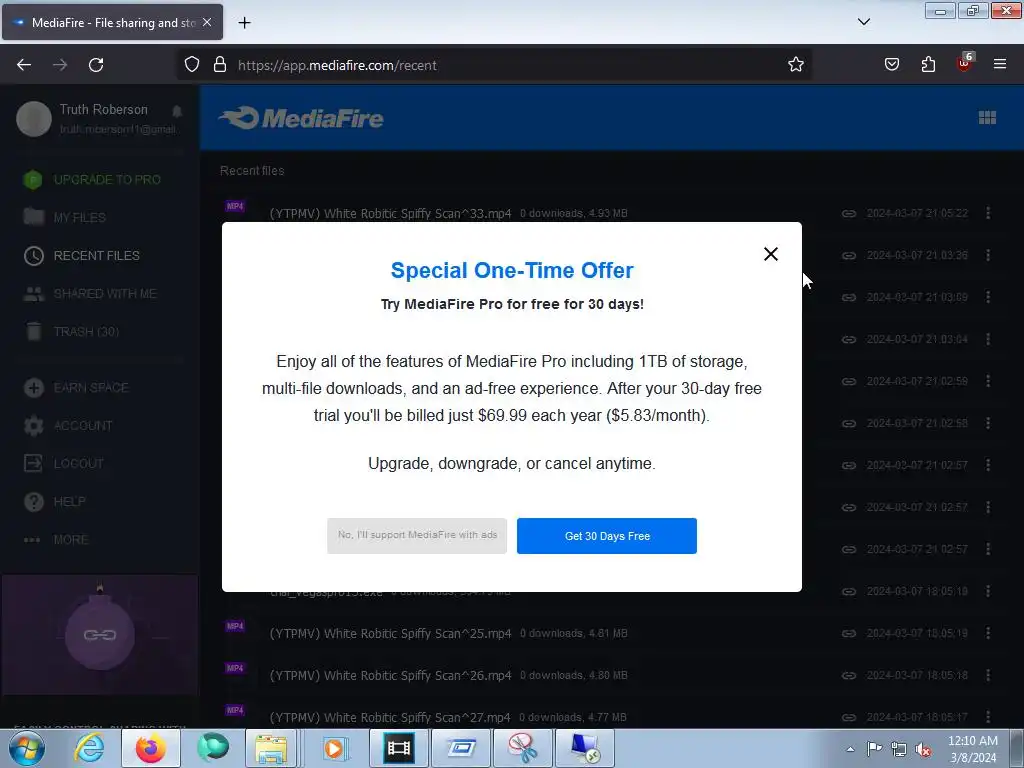The height and width of the screenshot is (768, 1024).
Task: Reload the MediaFire page
Action: pyautogui.click(x=96, y=65)
